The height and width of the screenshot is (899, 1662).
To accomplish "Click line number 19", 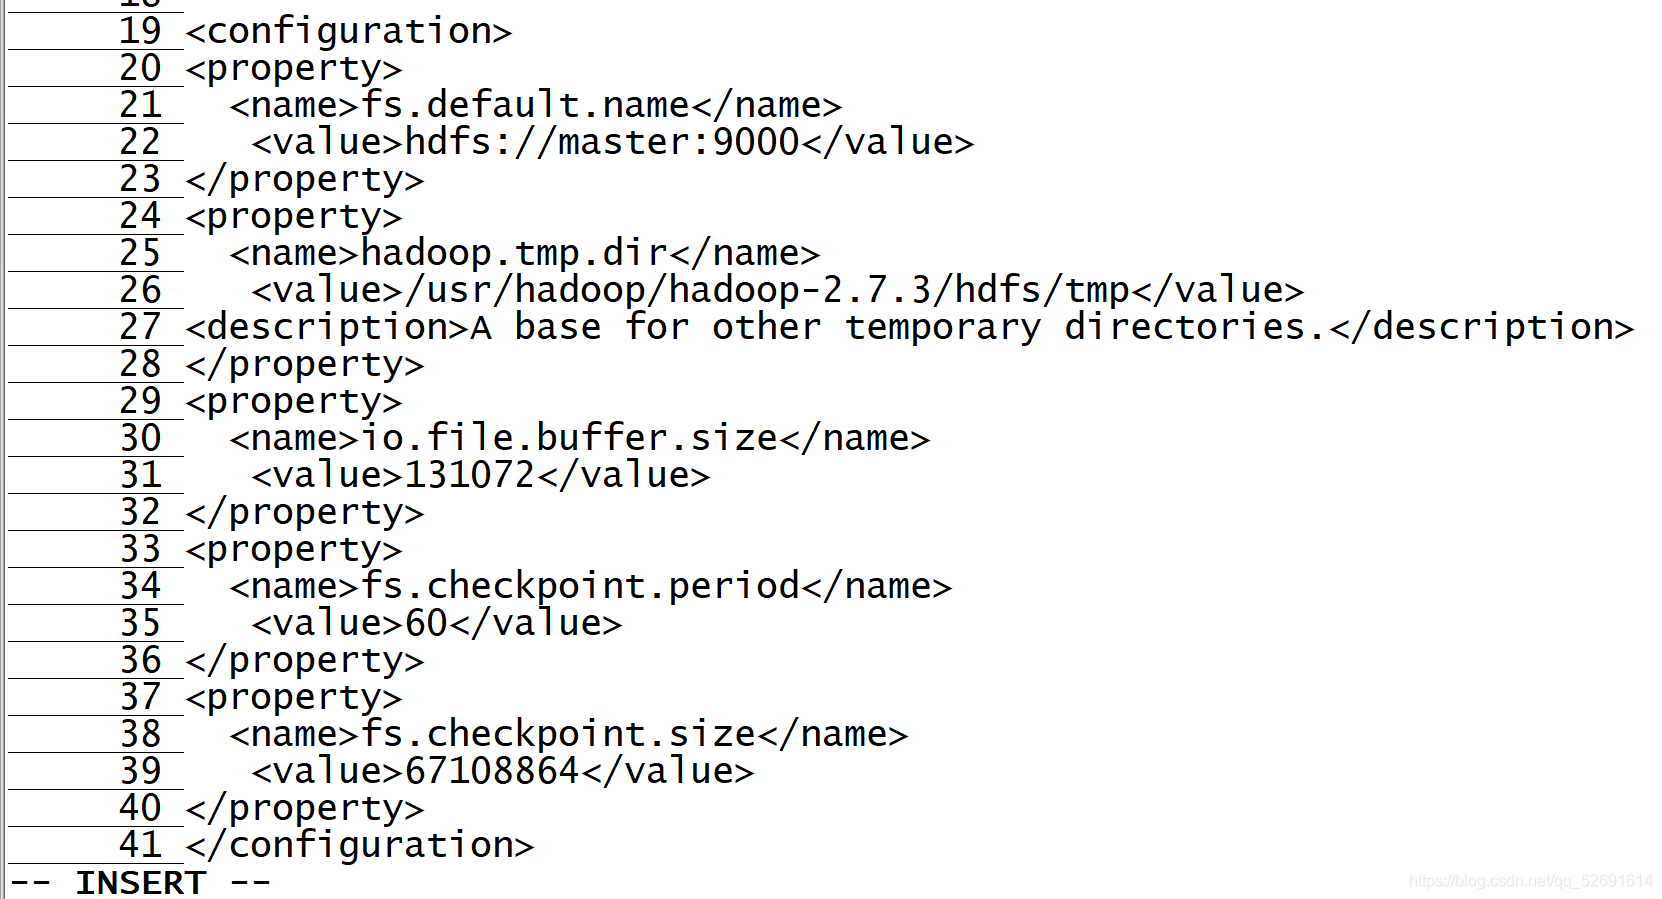I will point(140,31).
